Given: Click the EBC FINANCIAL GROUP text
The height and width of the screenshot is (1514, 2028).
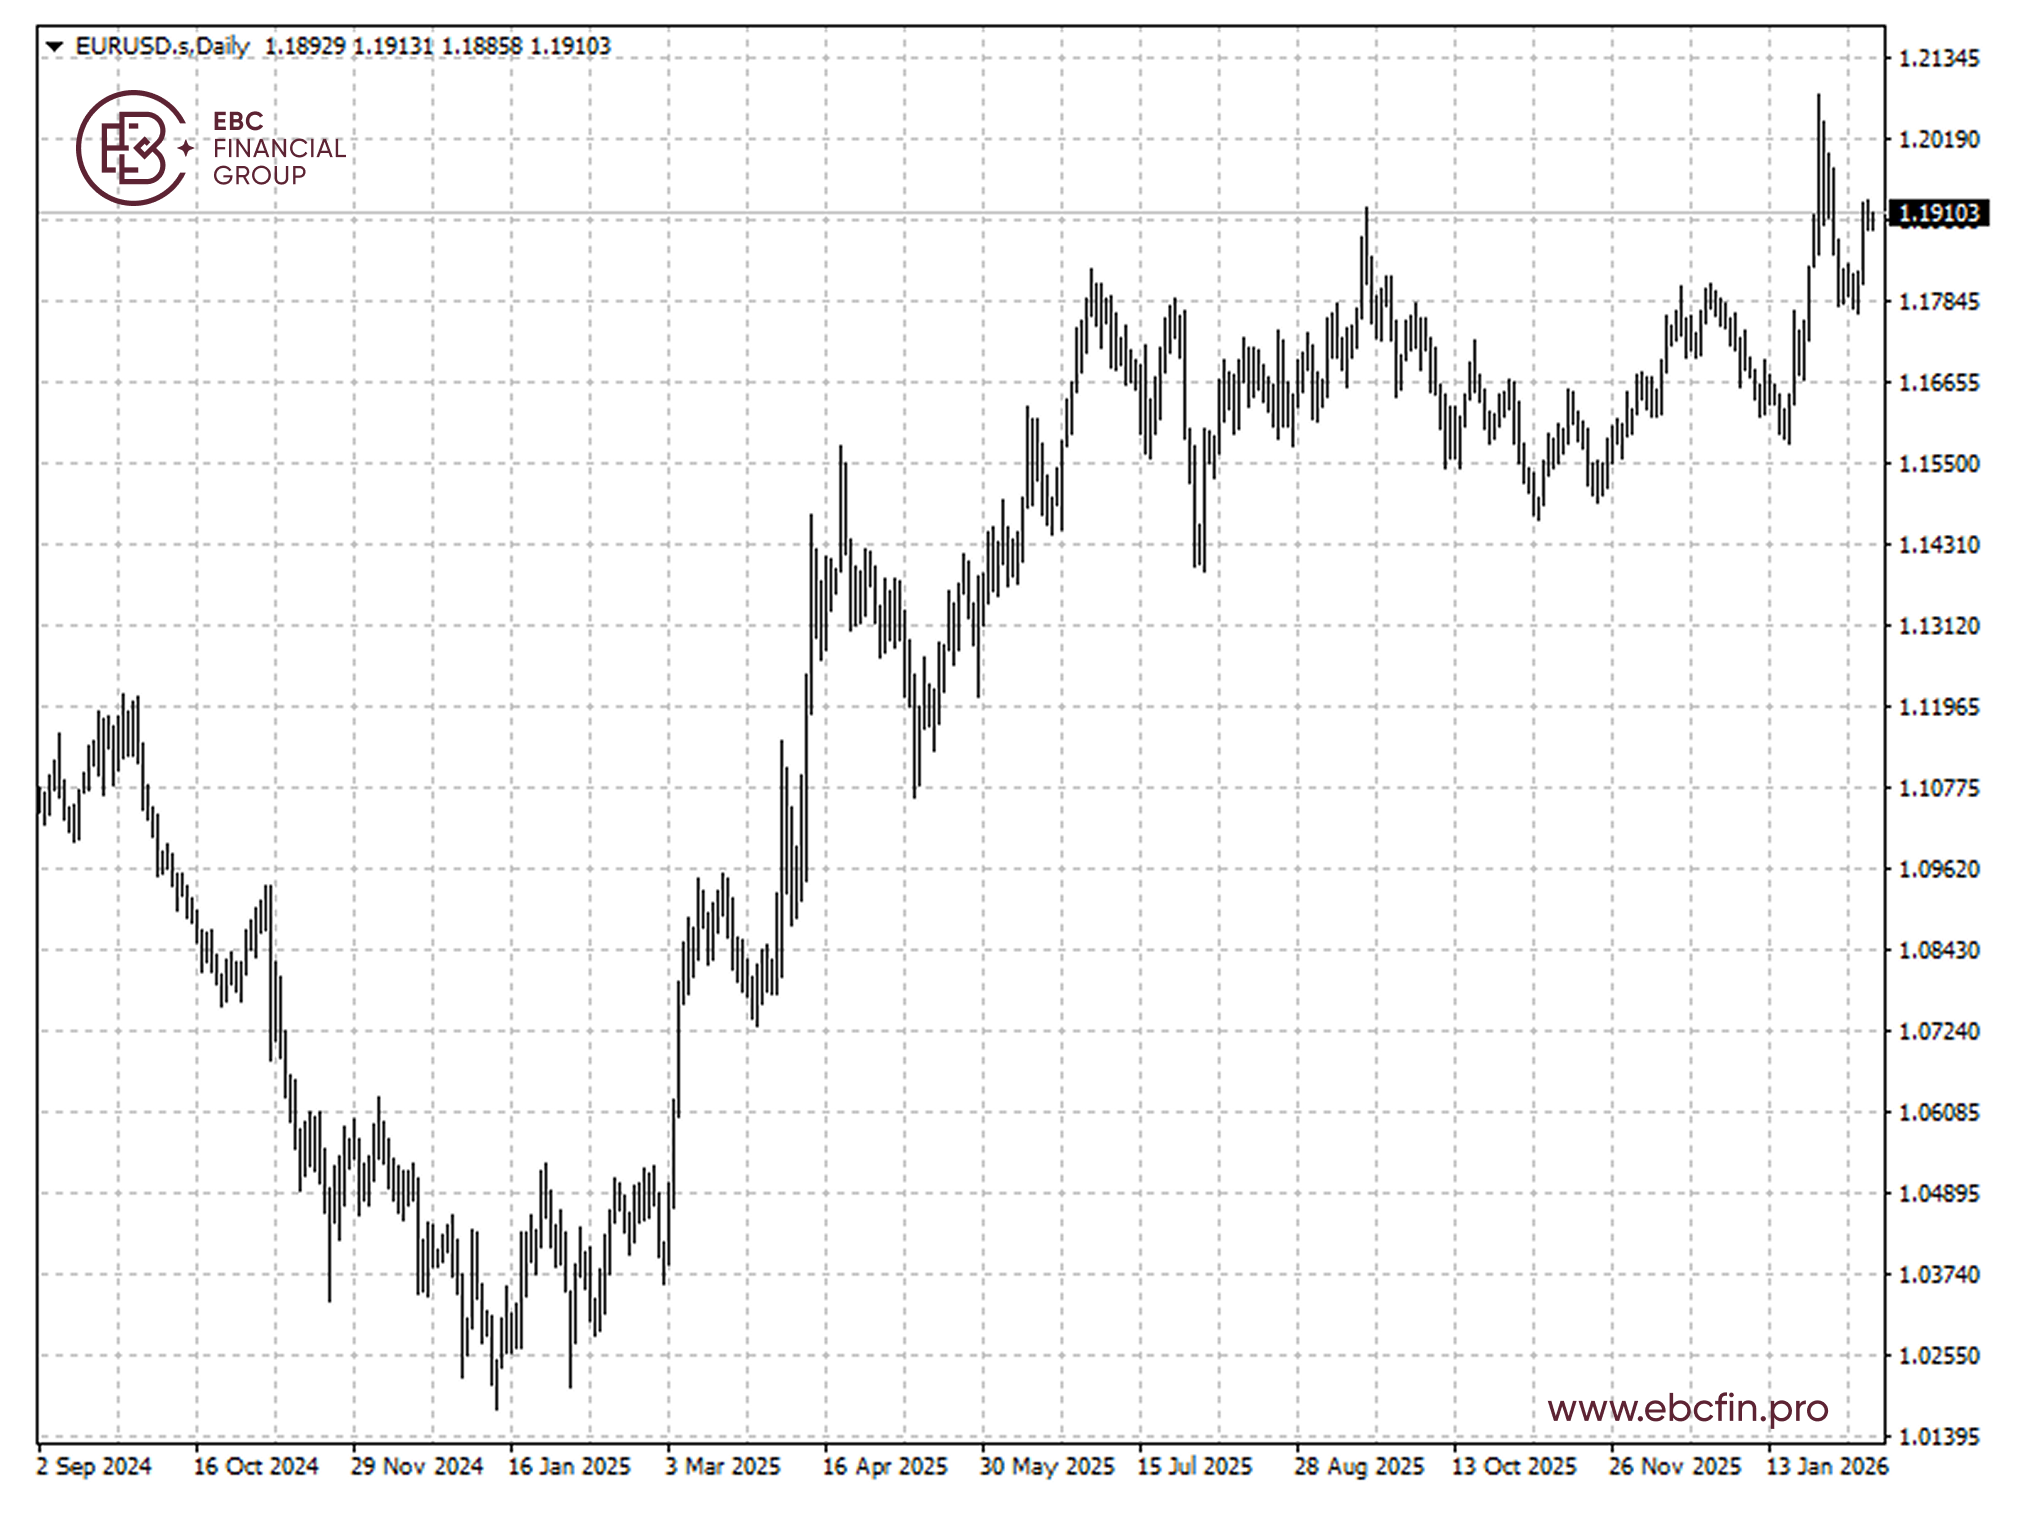Looking at the screenshot, I should pyautogui.click(x=279, y=148).
